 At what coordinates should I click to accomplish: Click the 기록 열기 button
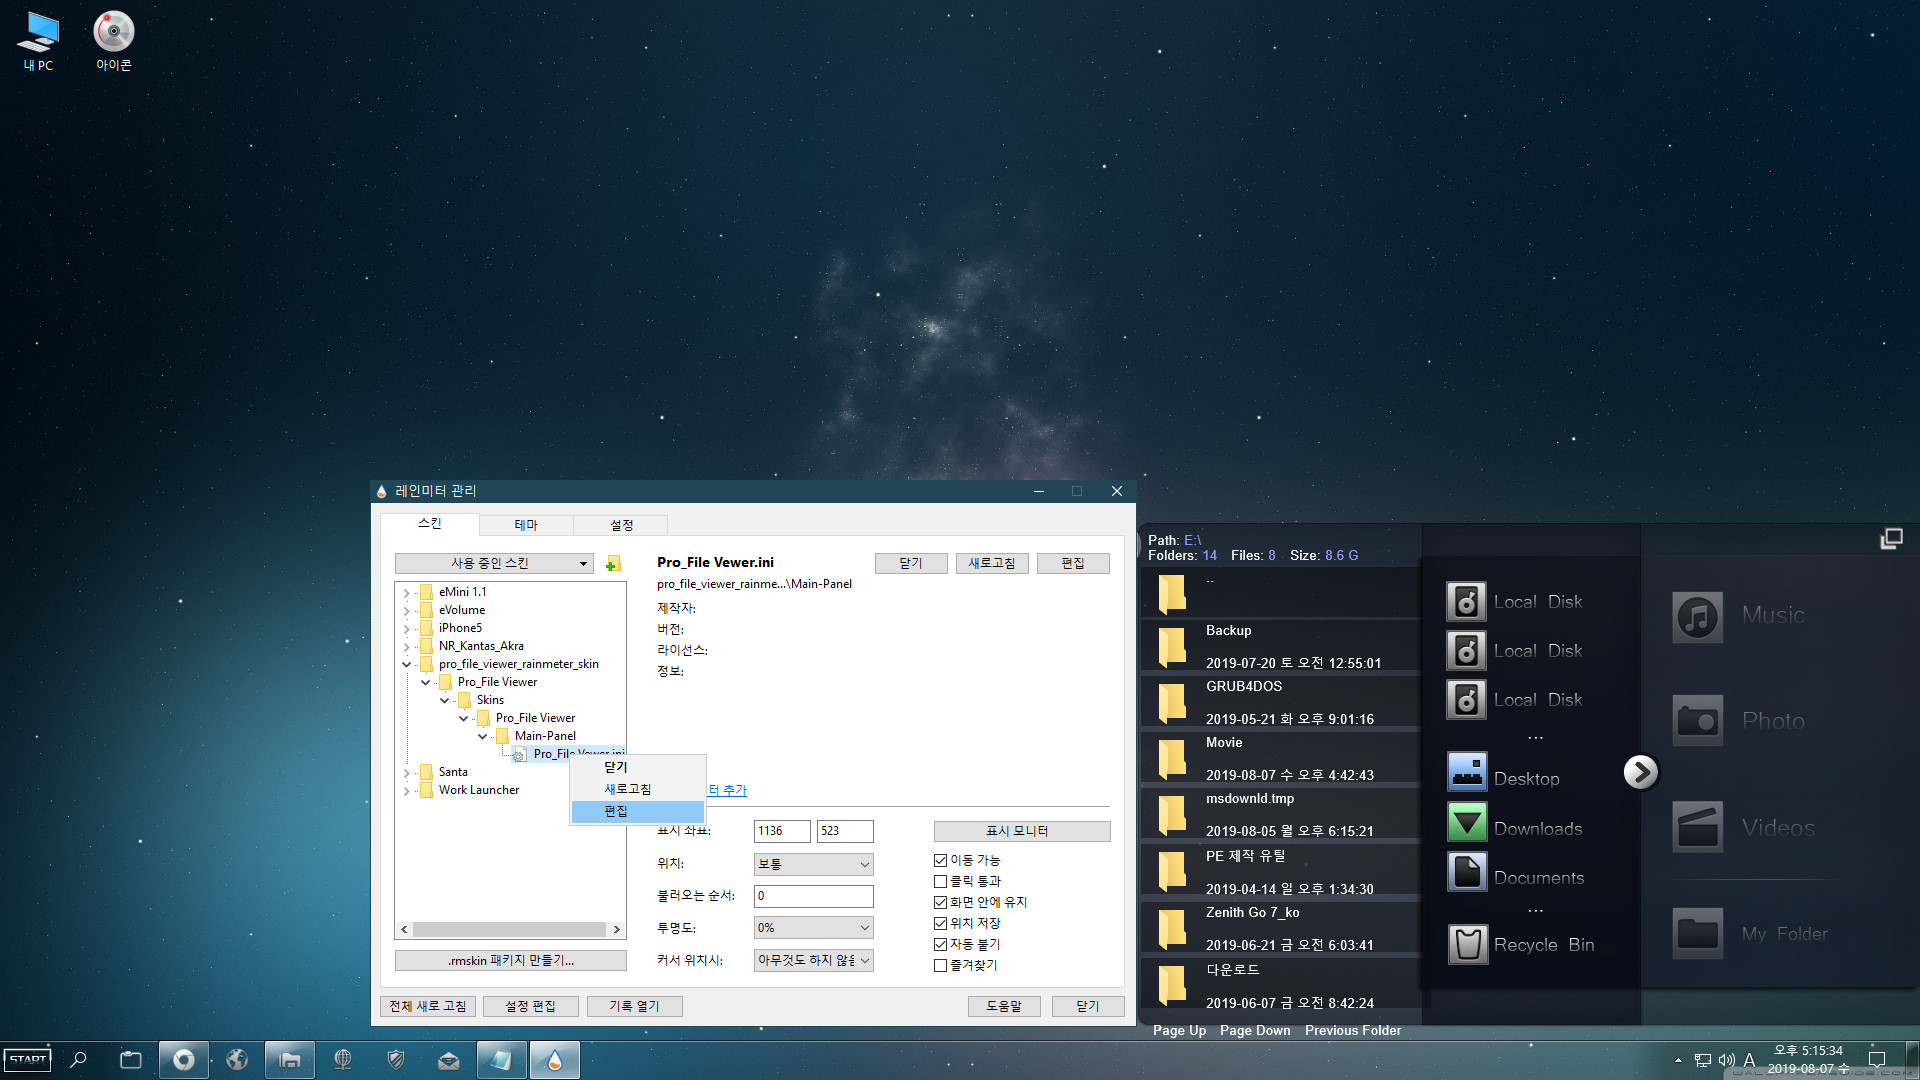tap(634, 1006)
